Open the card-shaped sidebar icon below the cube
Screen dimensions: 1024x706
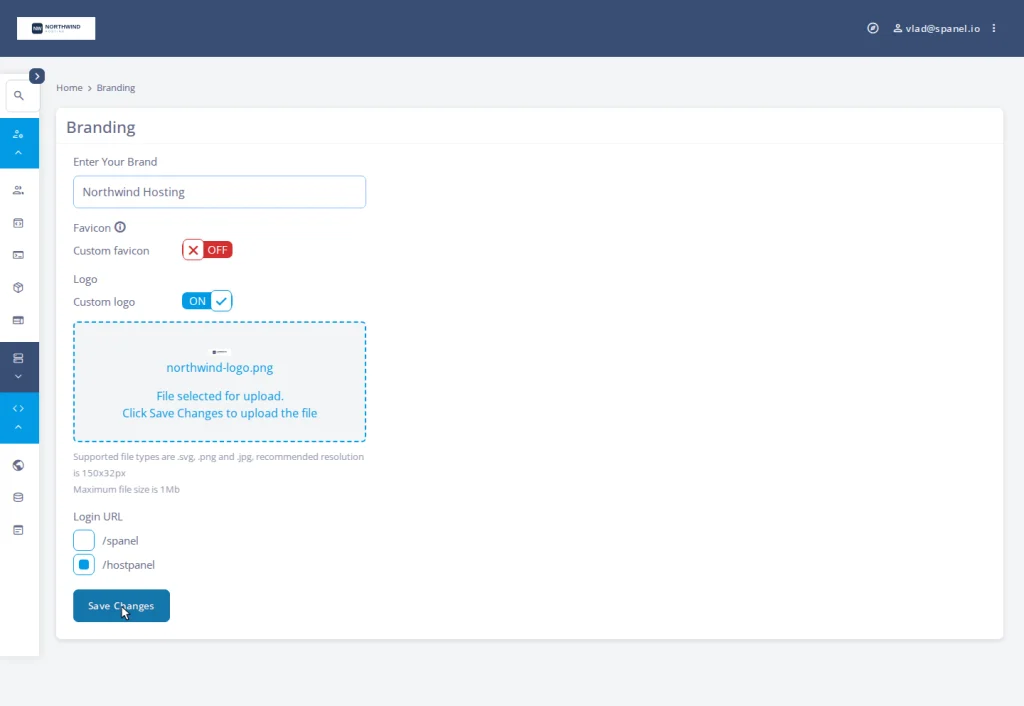18,320
